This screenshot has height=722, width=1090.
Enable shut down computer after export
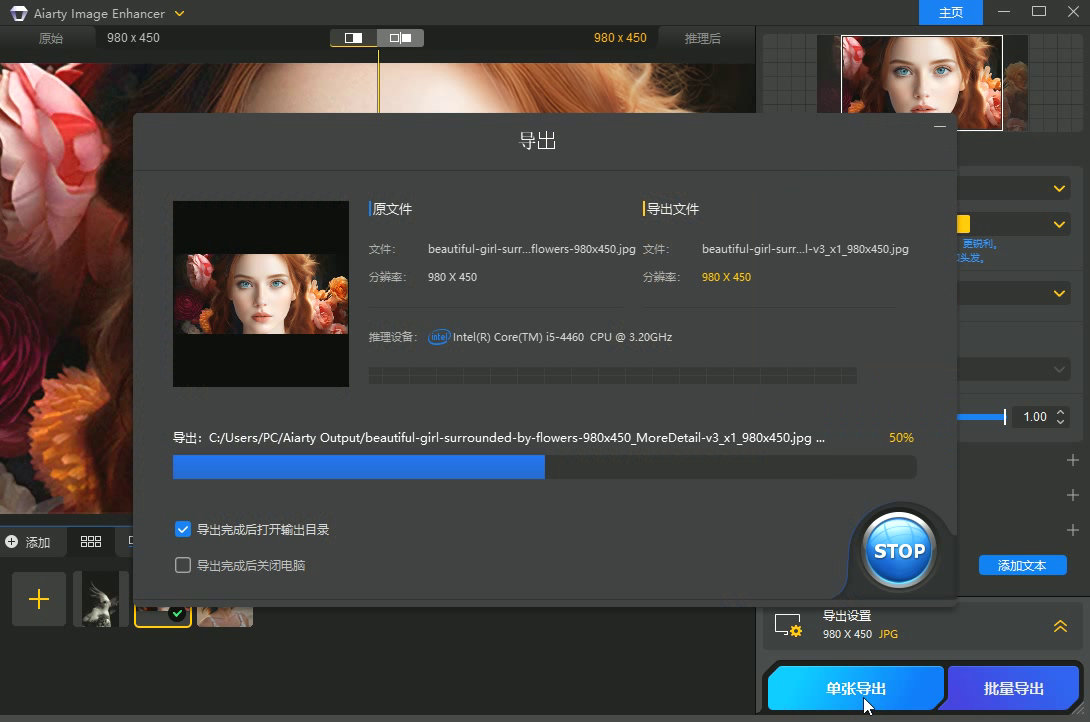coord(183,565)
